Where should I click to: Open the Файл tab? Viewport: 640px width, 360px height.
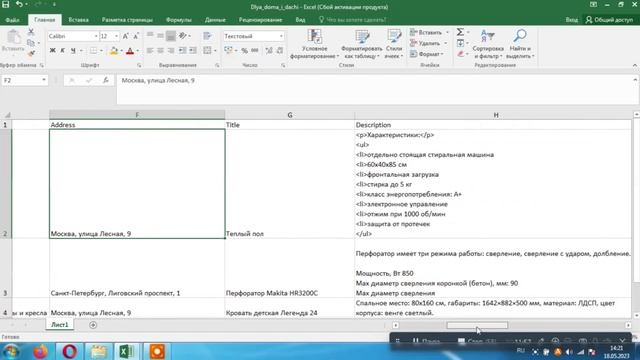click(12, 20)
